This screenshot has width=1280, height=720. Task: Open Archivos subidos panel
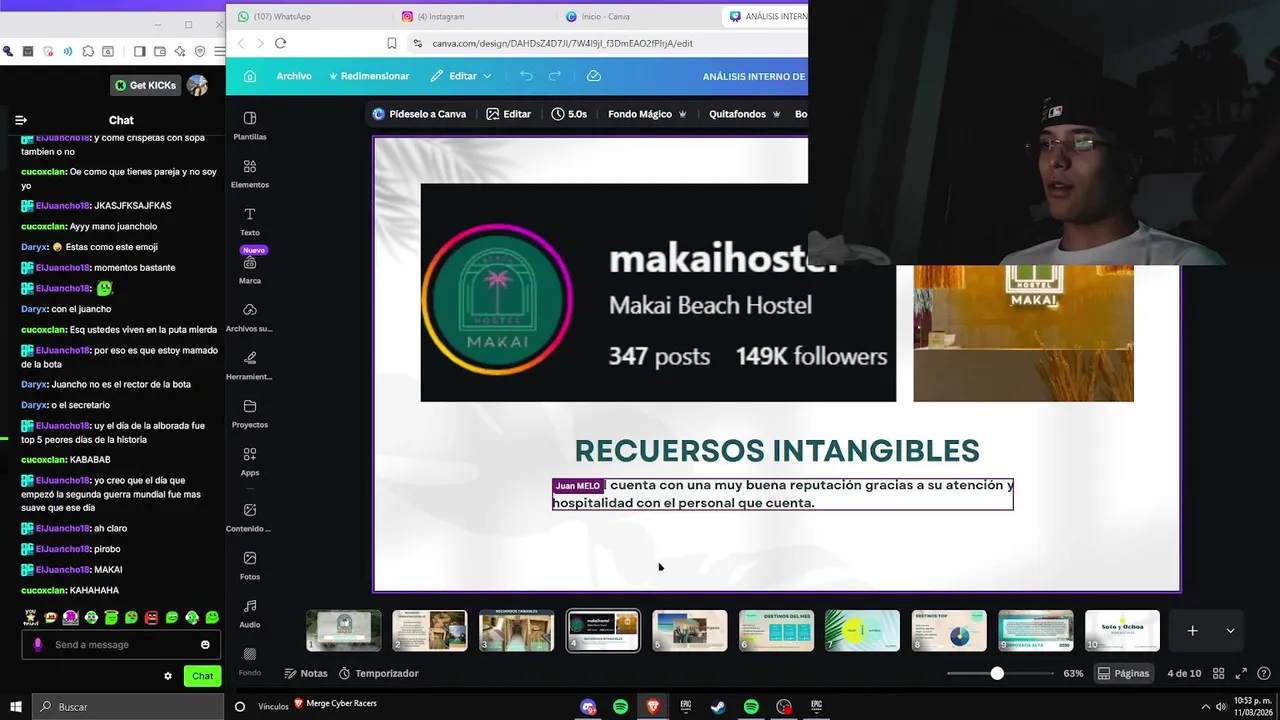coord(250,317)
